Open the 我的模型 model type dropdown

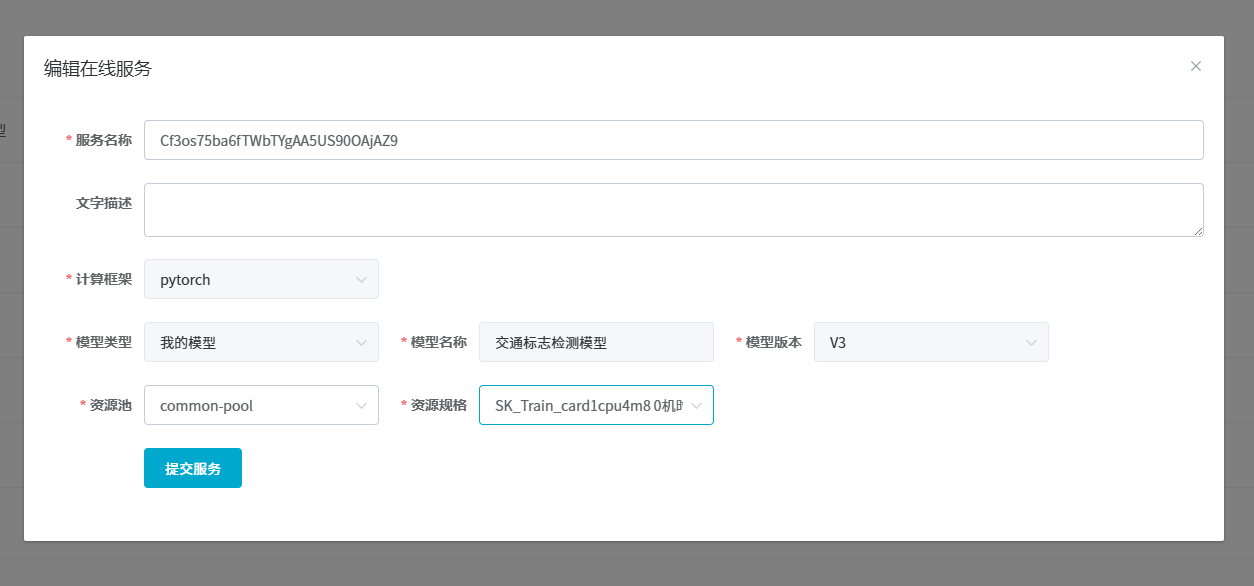[250, 342]
